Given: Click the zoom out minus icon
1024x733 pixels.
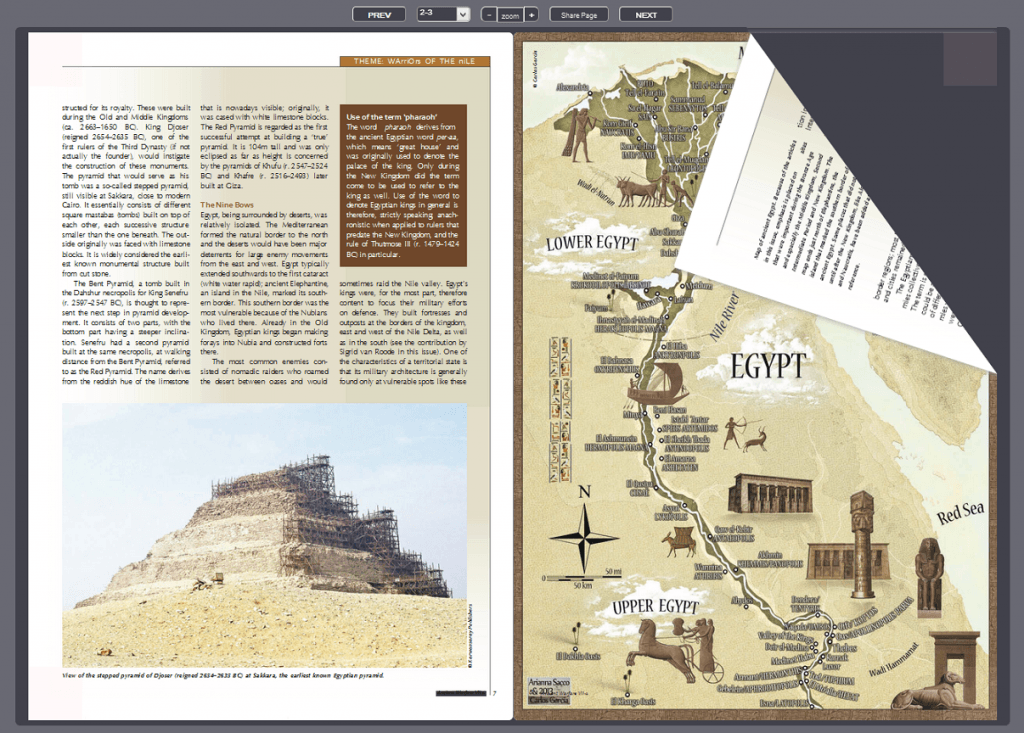Looking at the screenshot, I should tap(487, 14).
